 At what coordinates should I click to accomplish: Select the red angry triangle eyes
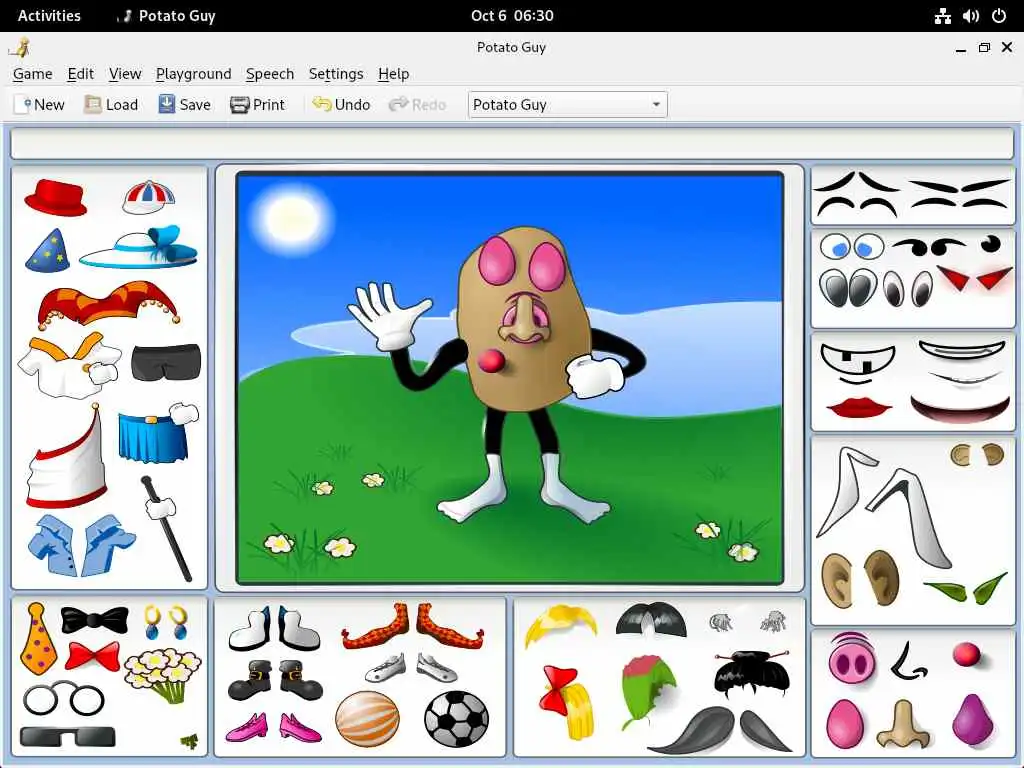pyautogui.click(x=974, y=278)
